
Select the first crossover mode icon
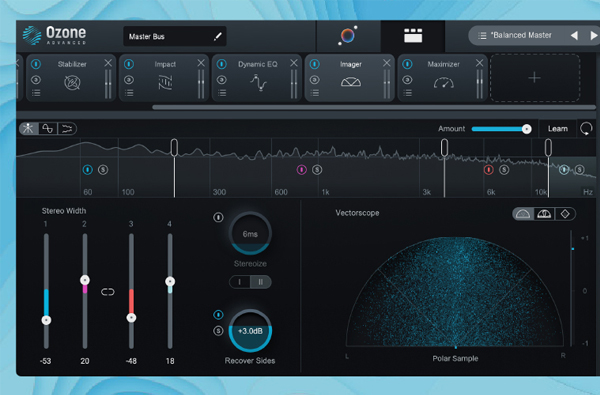(x=28, y=129)
